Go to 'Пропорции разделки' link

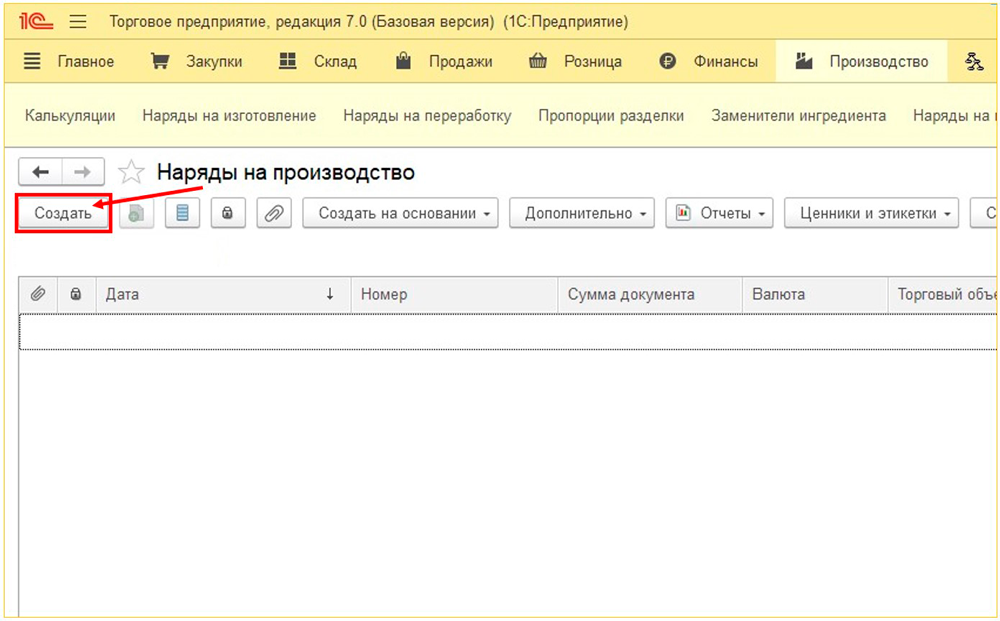pyautogui.click(x=611, y=116)
